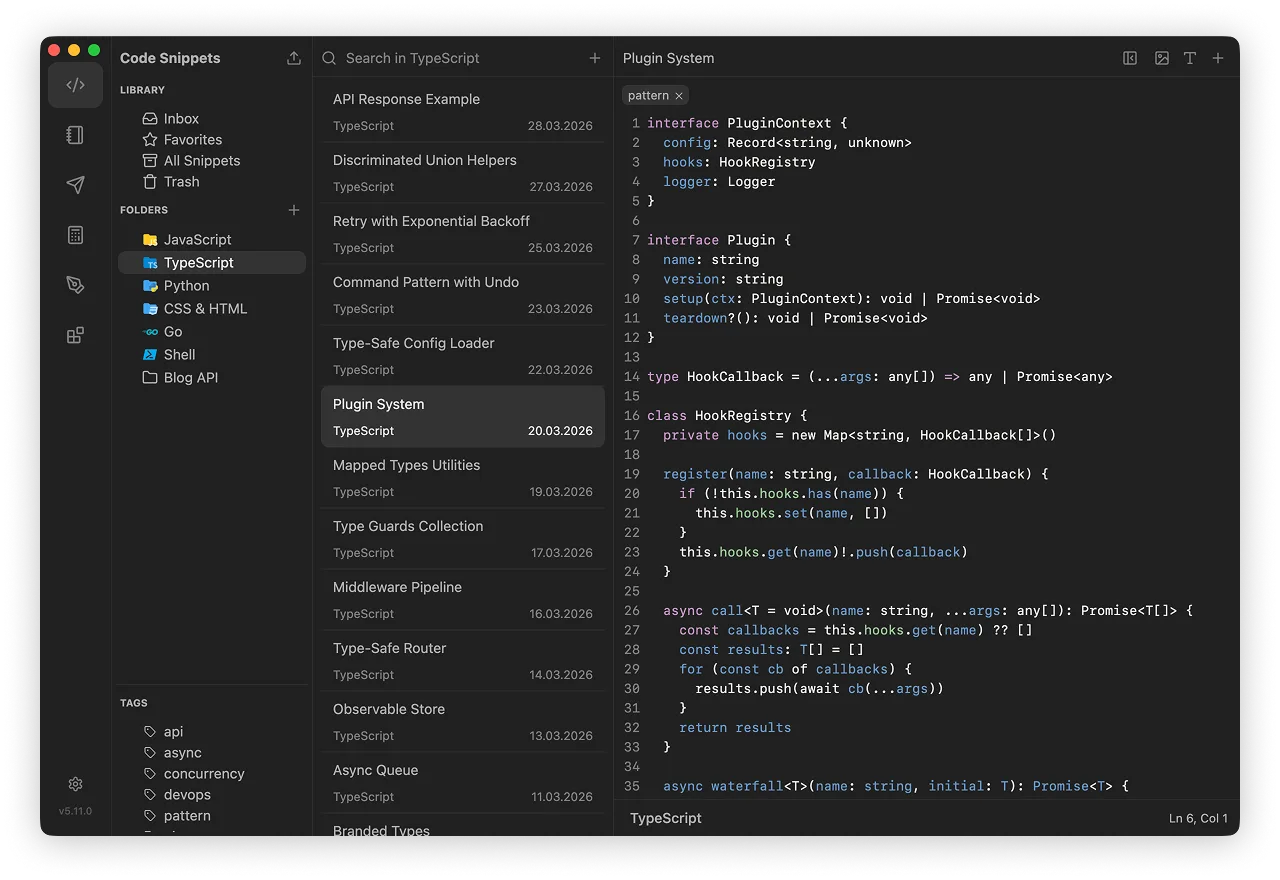Open the notebook icon in sidebar
1280x880 pixels.
75,135
